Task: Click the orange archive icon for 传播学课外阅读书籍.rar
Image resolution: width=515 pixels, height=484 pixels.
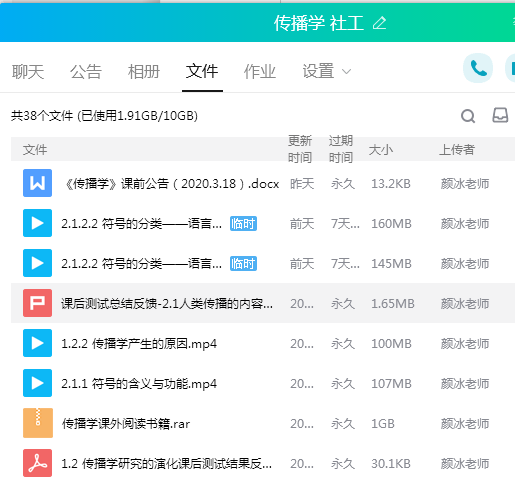Action: 38,423
